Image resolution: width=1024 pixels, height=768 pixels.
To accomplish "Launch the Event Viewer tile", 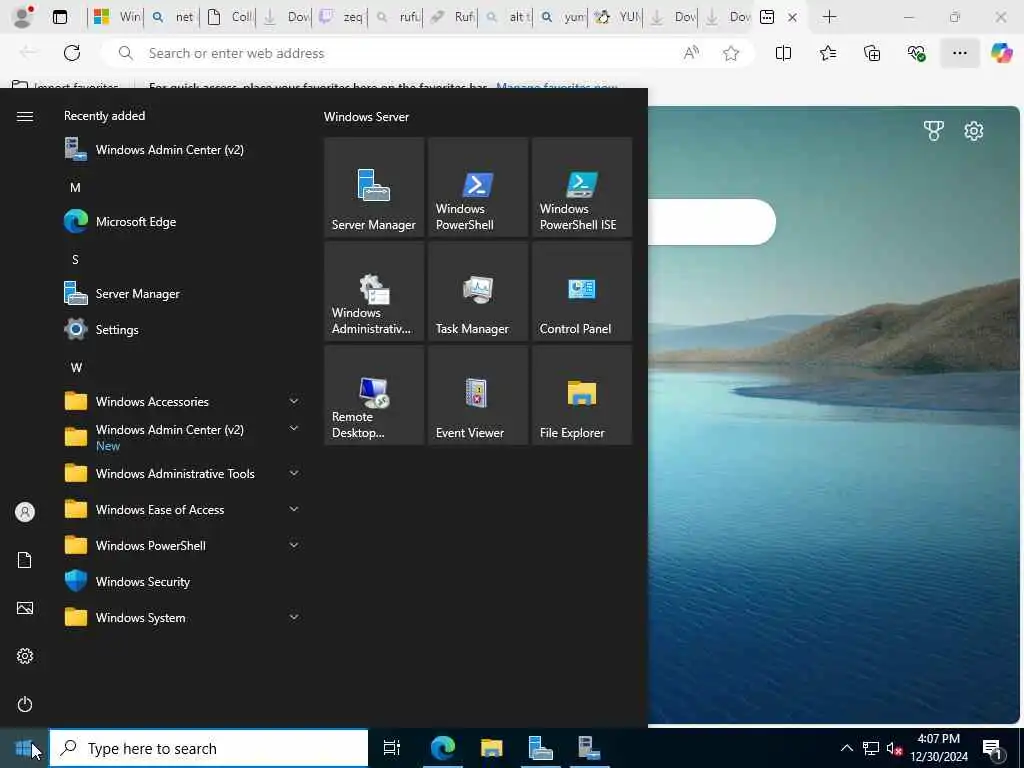I will coord(477,395).
